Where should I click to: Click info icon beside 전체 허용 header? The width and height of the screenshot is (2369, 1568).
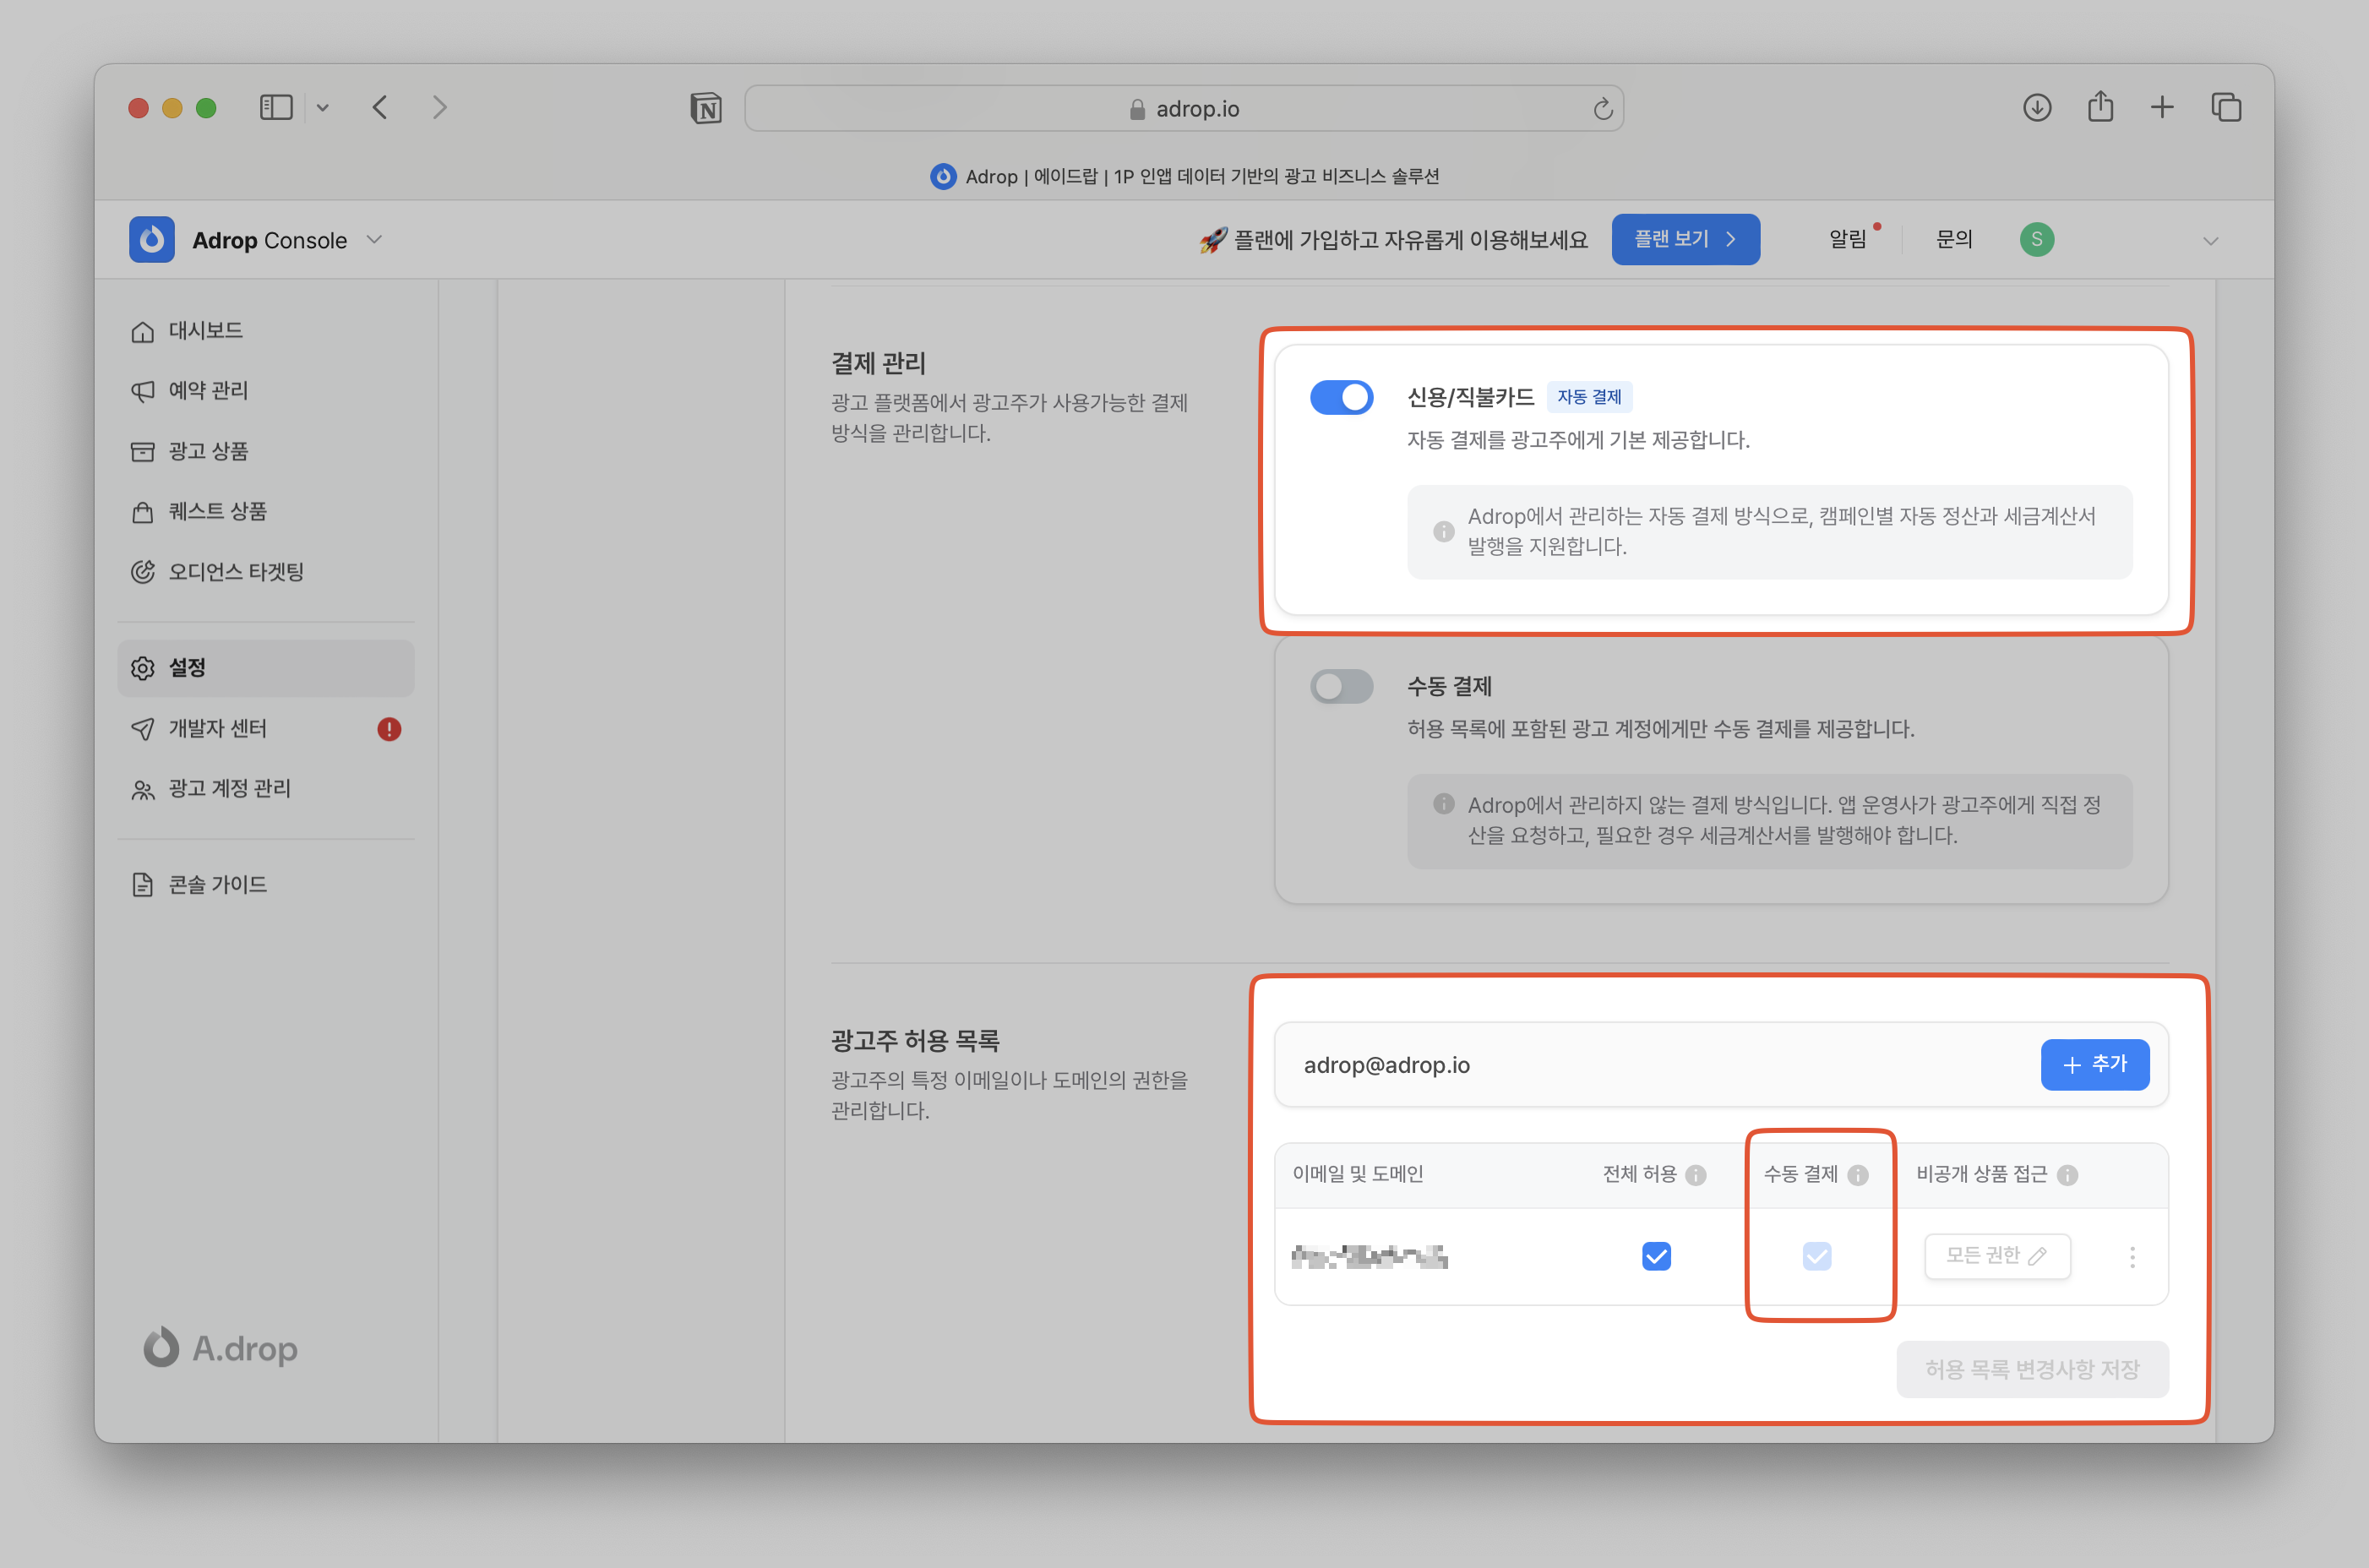(x=1696, y=1175)
